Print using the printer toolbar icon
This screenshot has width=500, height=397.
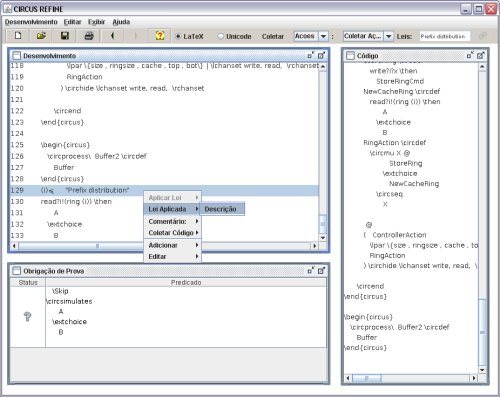coord(89,36)
